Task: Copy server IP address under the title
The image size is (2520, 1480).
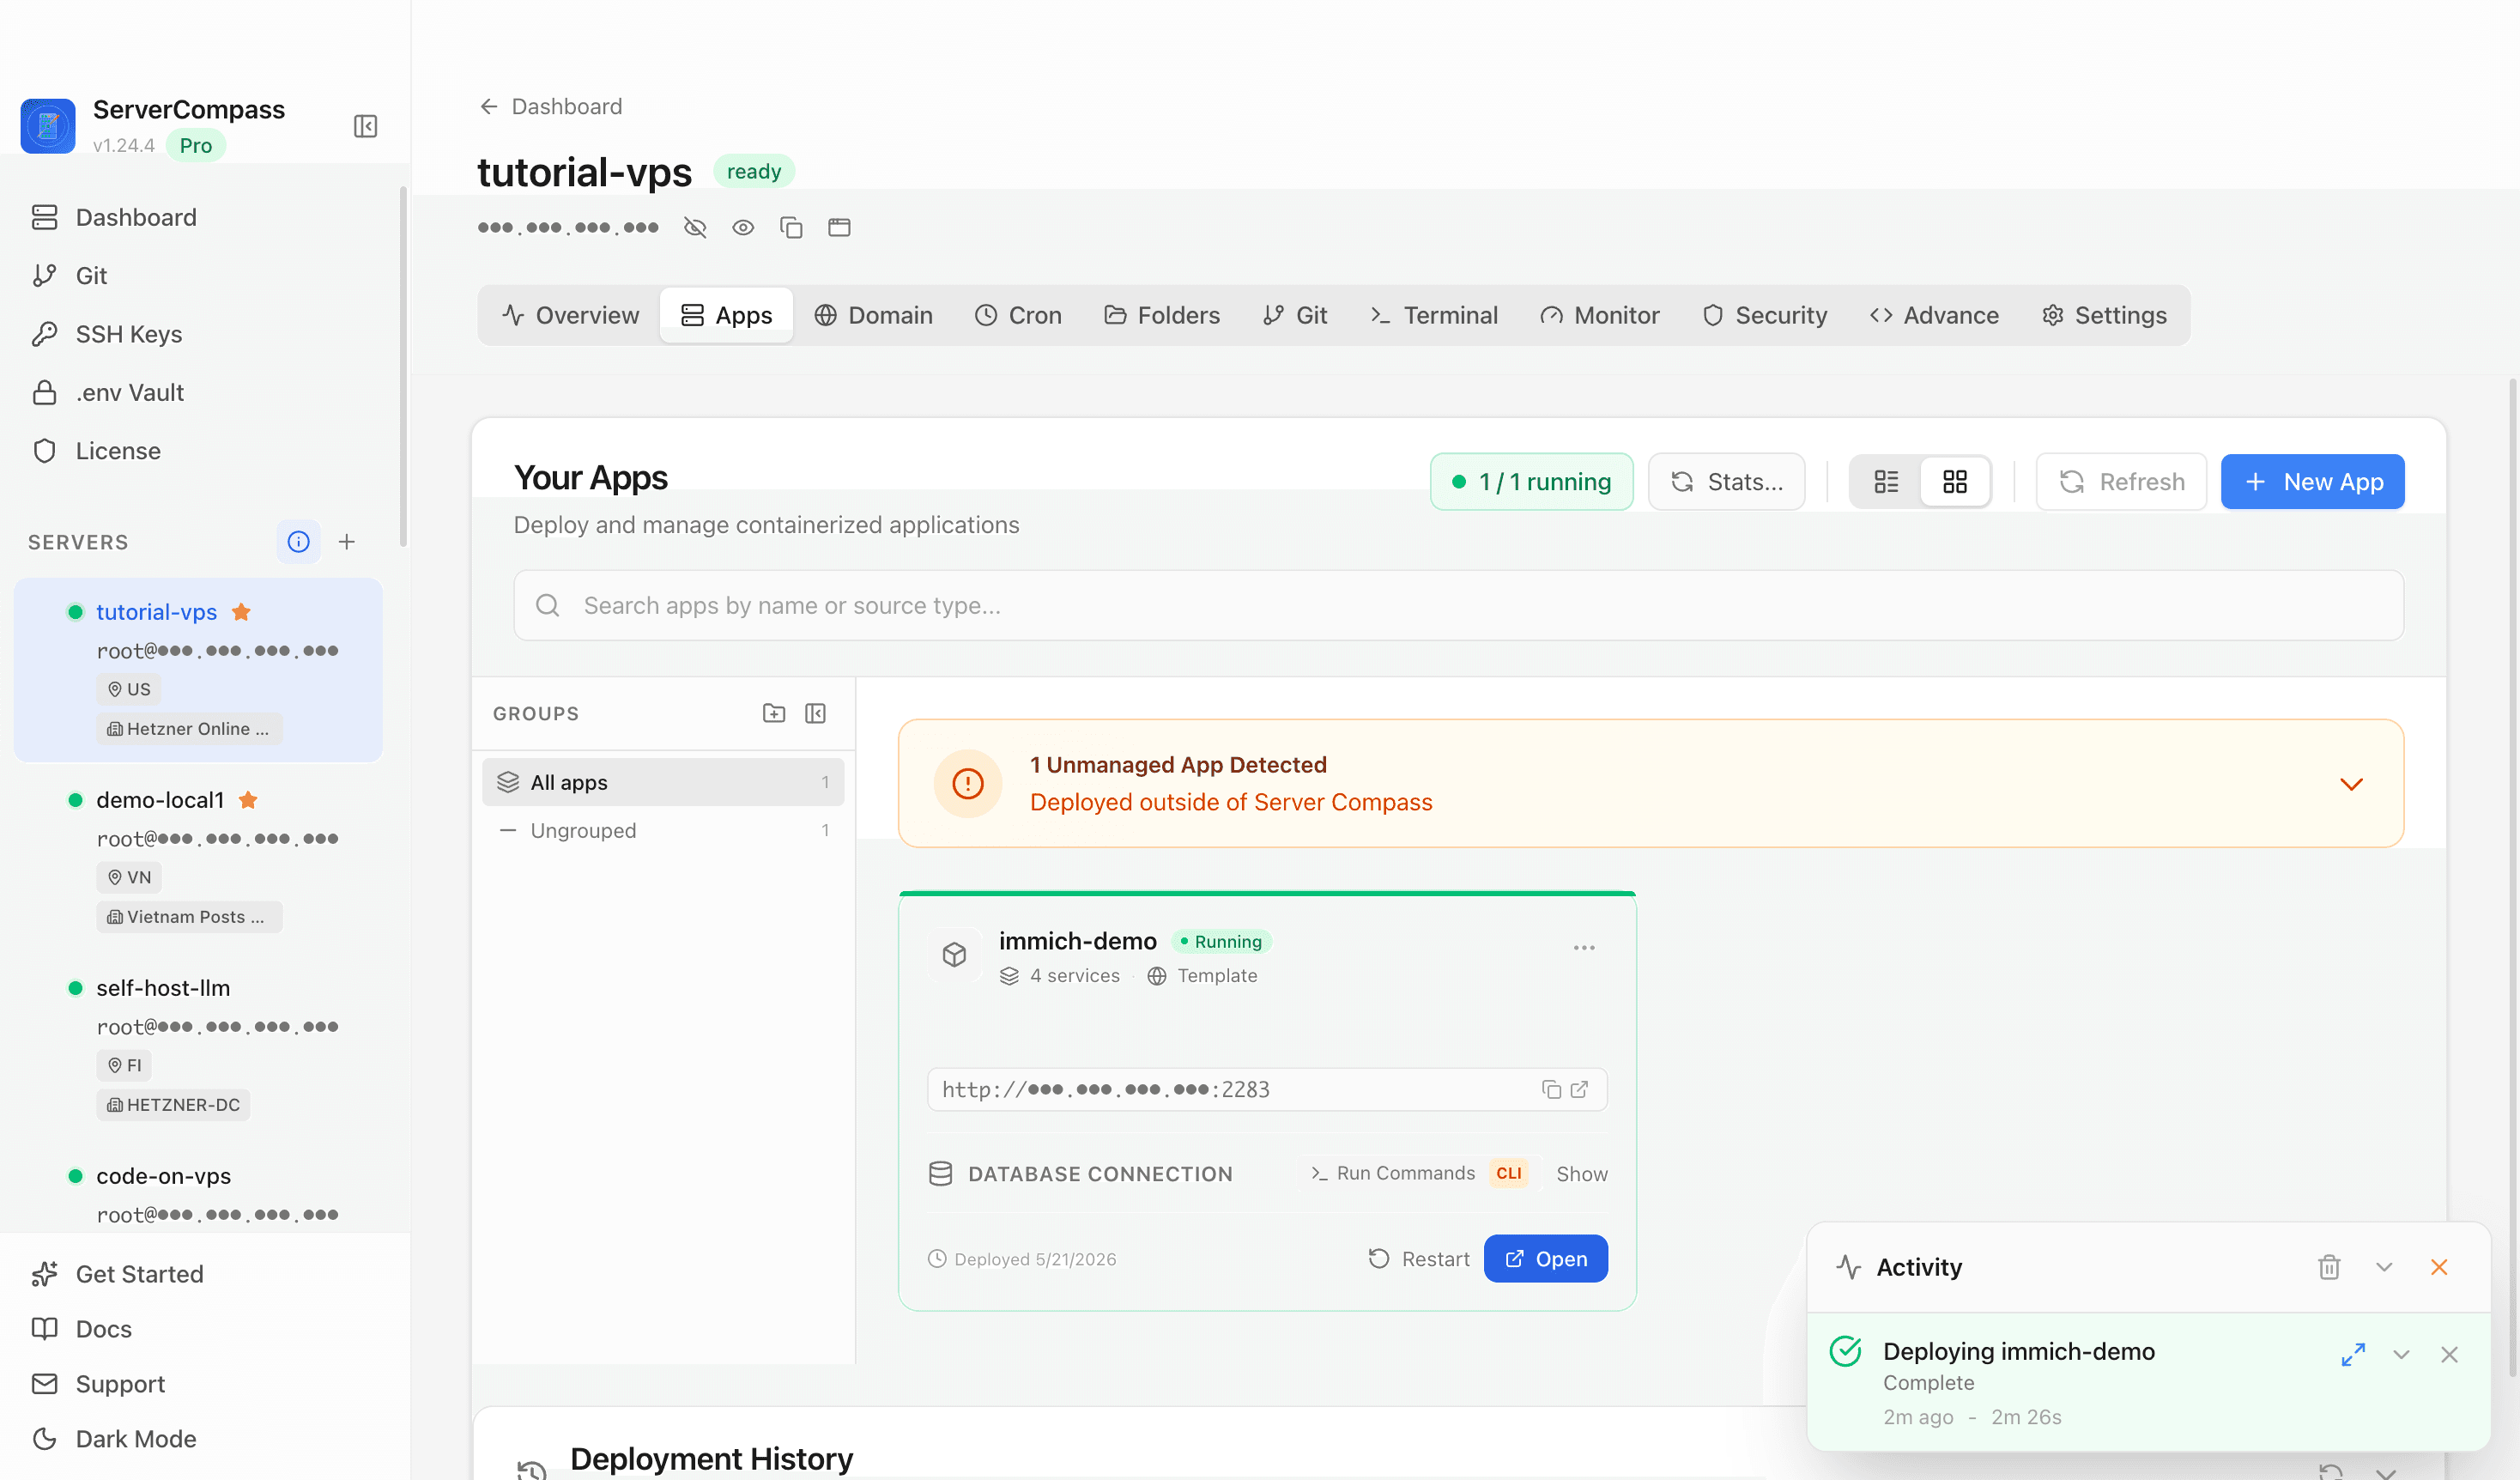Action: [x=791, y=228]
